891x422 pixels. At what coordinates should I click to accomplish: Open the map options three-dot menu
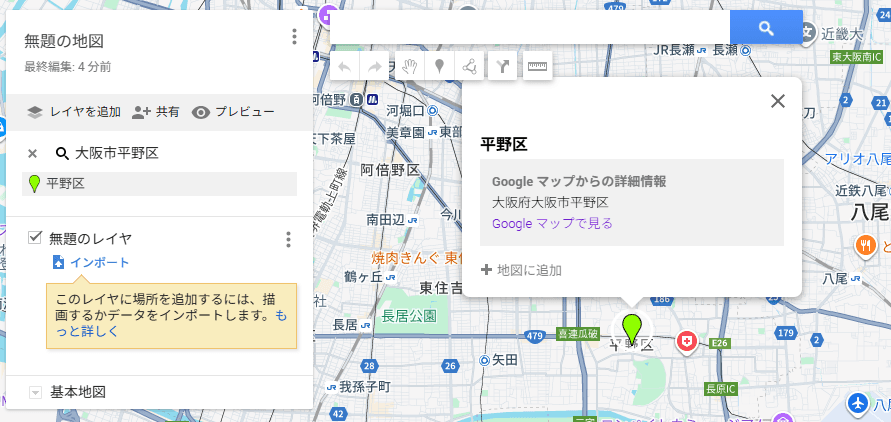pyautogui.click(x=294, y=37)
